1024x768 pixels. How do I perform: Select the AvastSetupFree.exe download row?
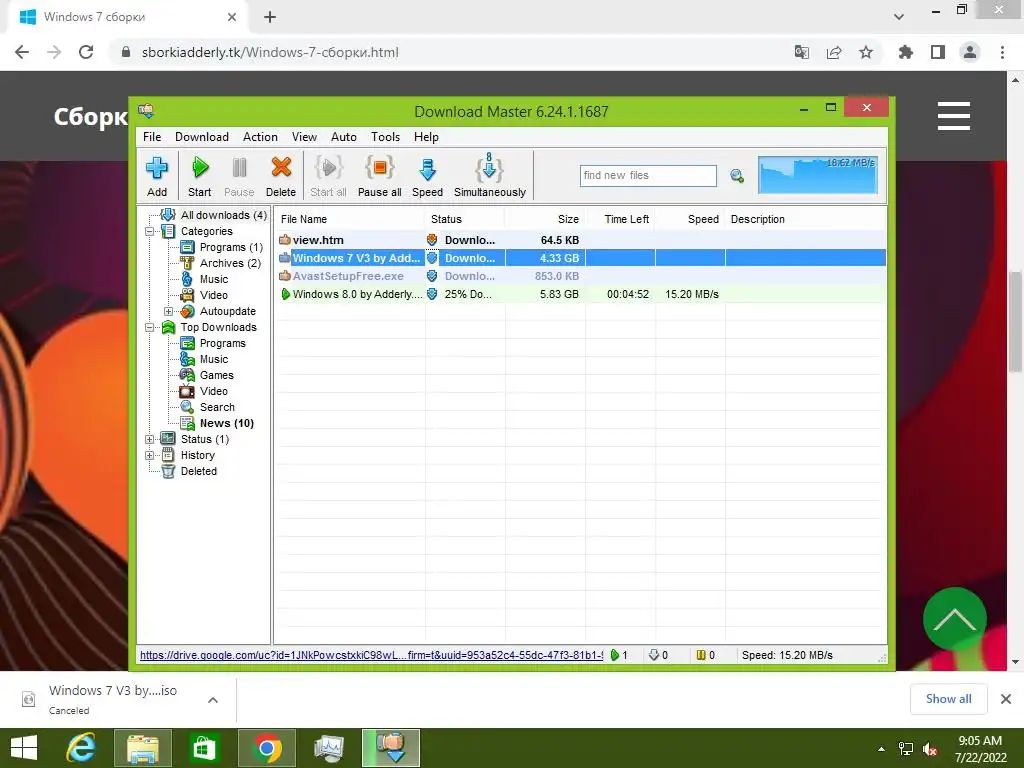(x=581, y=276)
